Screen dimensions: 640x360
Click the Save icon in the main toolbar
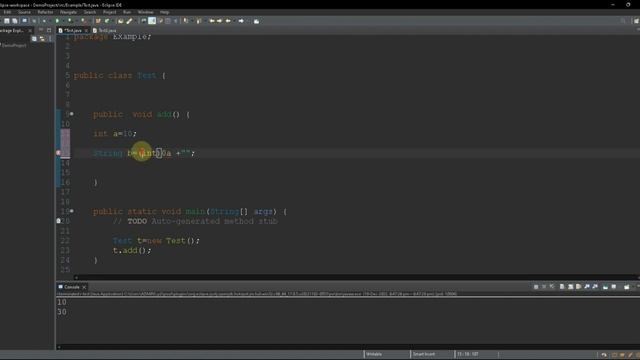7,21
